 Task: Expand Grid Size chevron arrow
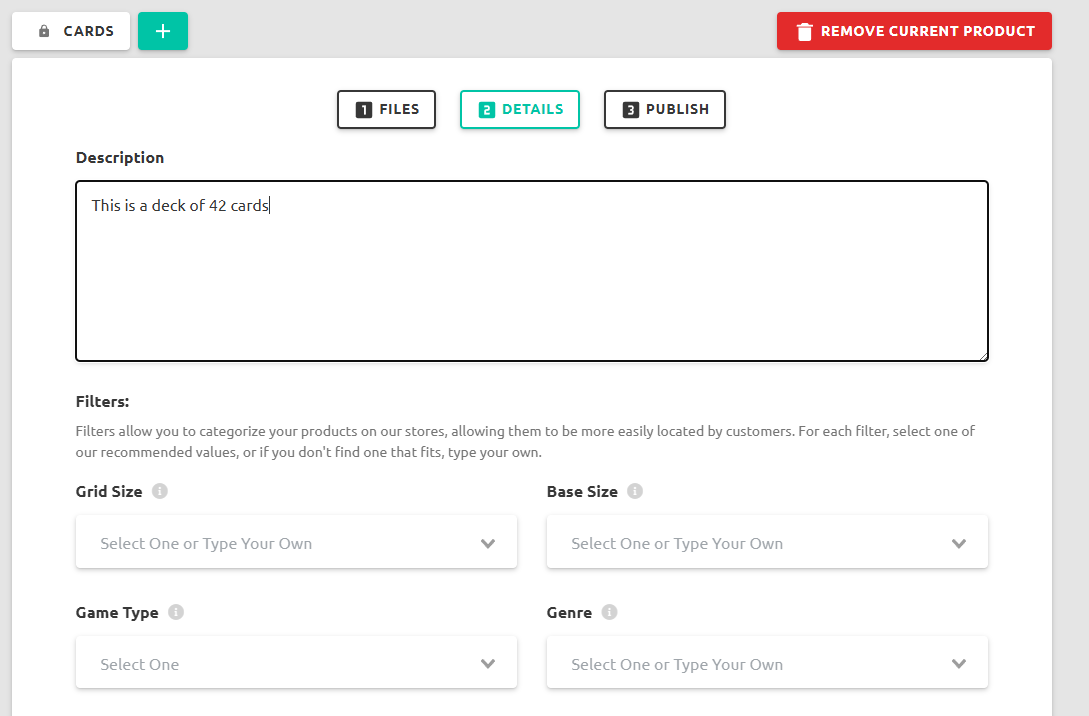coord(488,544)
